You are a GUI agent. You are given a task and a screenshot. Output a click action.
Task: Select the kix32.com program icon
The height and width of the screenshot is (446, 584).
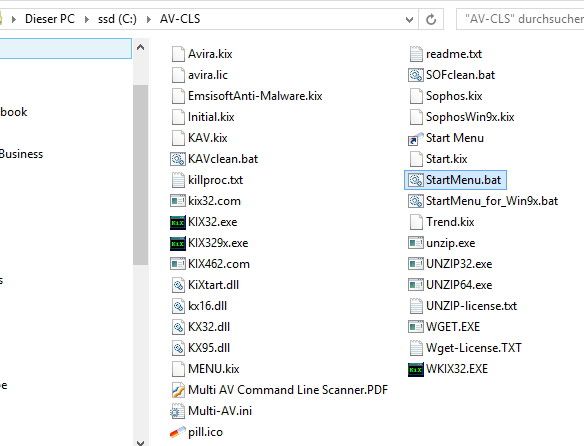[178, 201]
